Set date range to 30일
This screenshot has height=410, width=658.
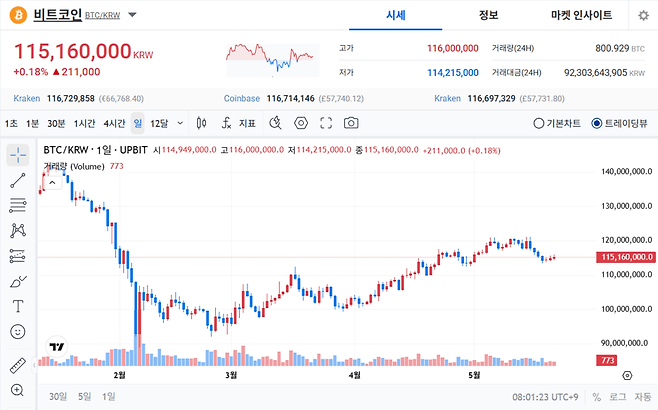point(58,397)
